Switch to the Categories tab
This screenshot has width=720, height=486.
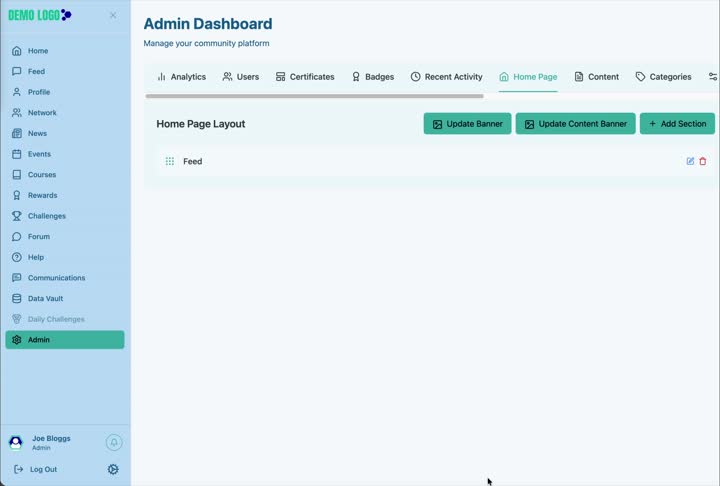(x=663, y=77)
